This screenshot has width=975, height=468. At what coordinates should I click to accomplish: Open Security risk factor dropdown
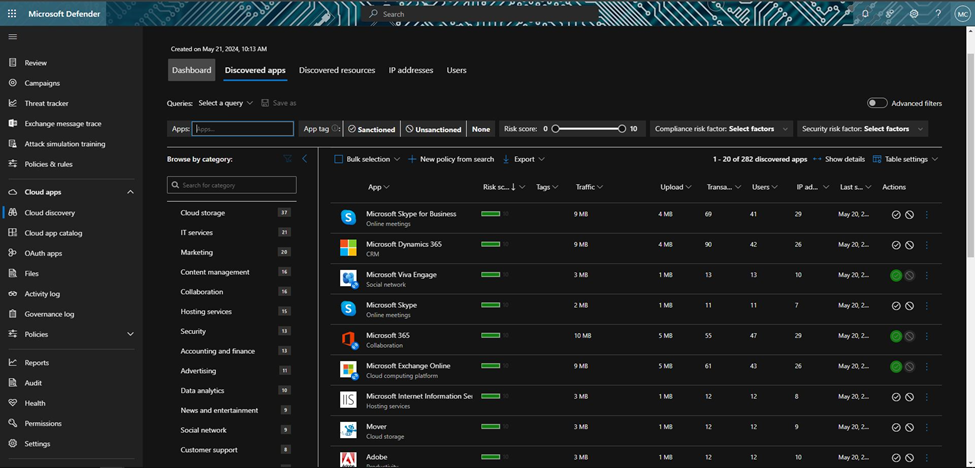862,129
